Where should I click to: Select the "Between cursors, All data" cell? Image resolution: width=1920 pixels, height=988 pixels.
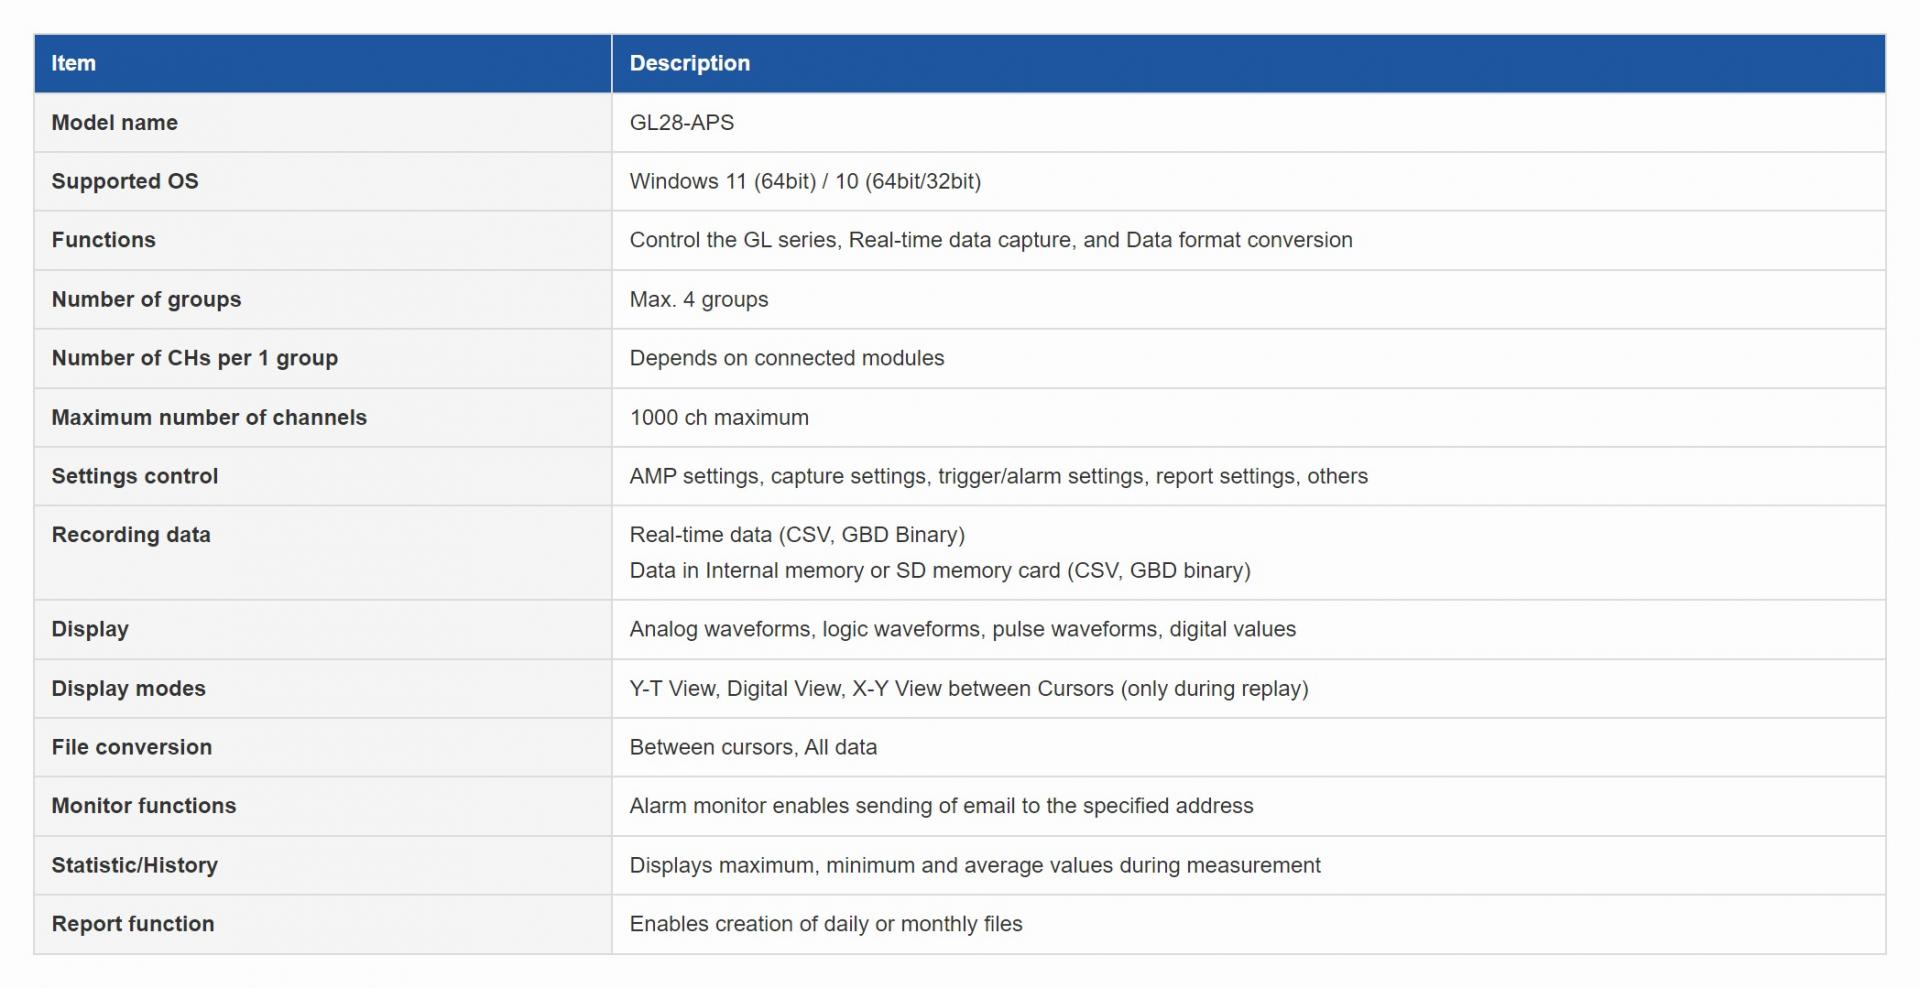752,747
